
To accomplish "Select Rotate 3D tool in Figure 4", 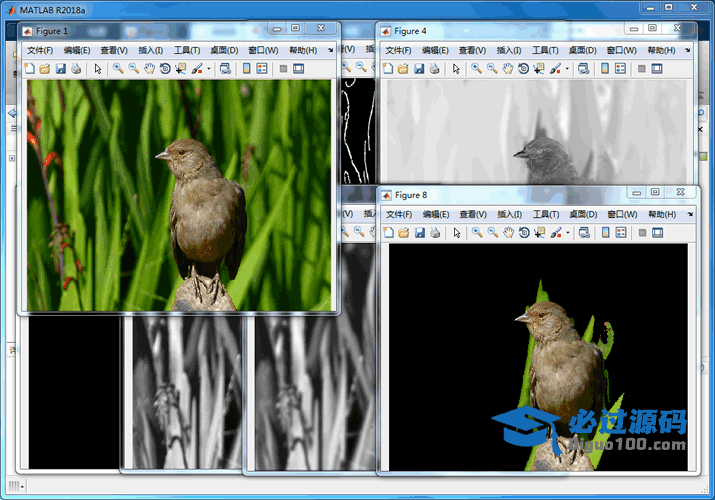I will [x=524, y=69].
